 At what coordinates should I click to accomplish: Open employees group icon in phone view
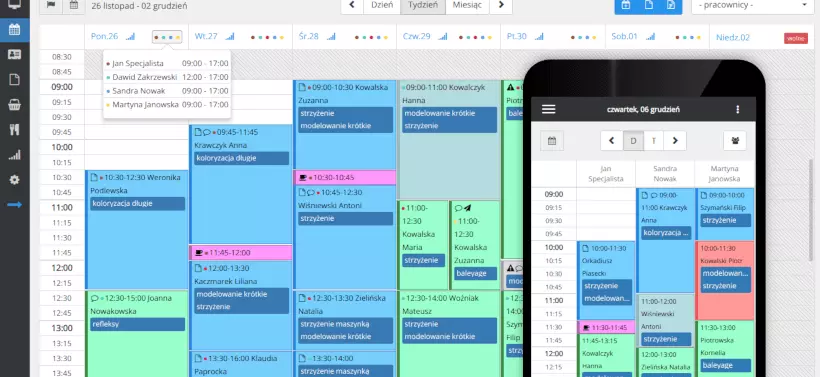735,141
